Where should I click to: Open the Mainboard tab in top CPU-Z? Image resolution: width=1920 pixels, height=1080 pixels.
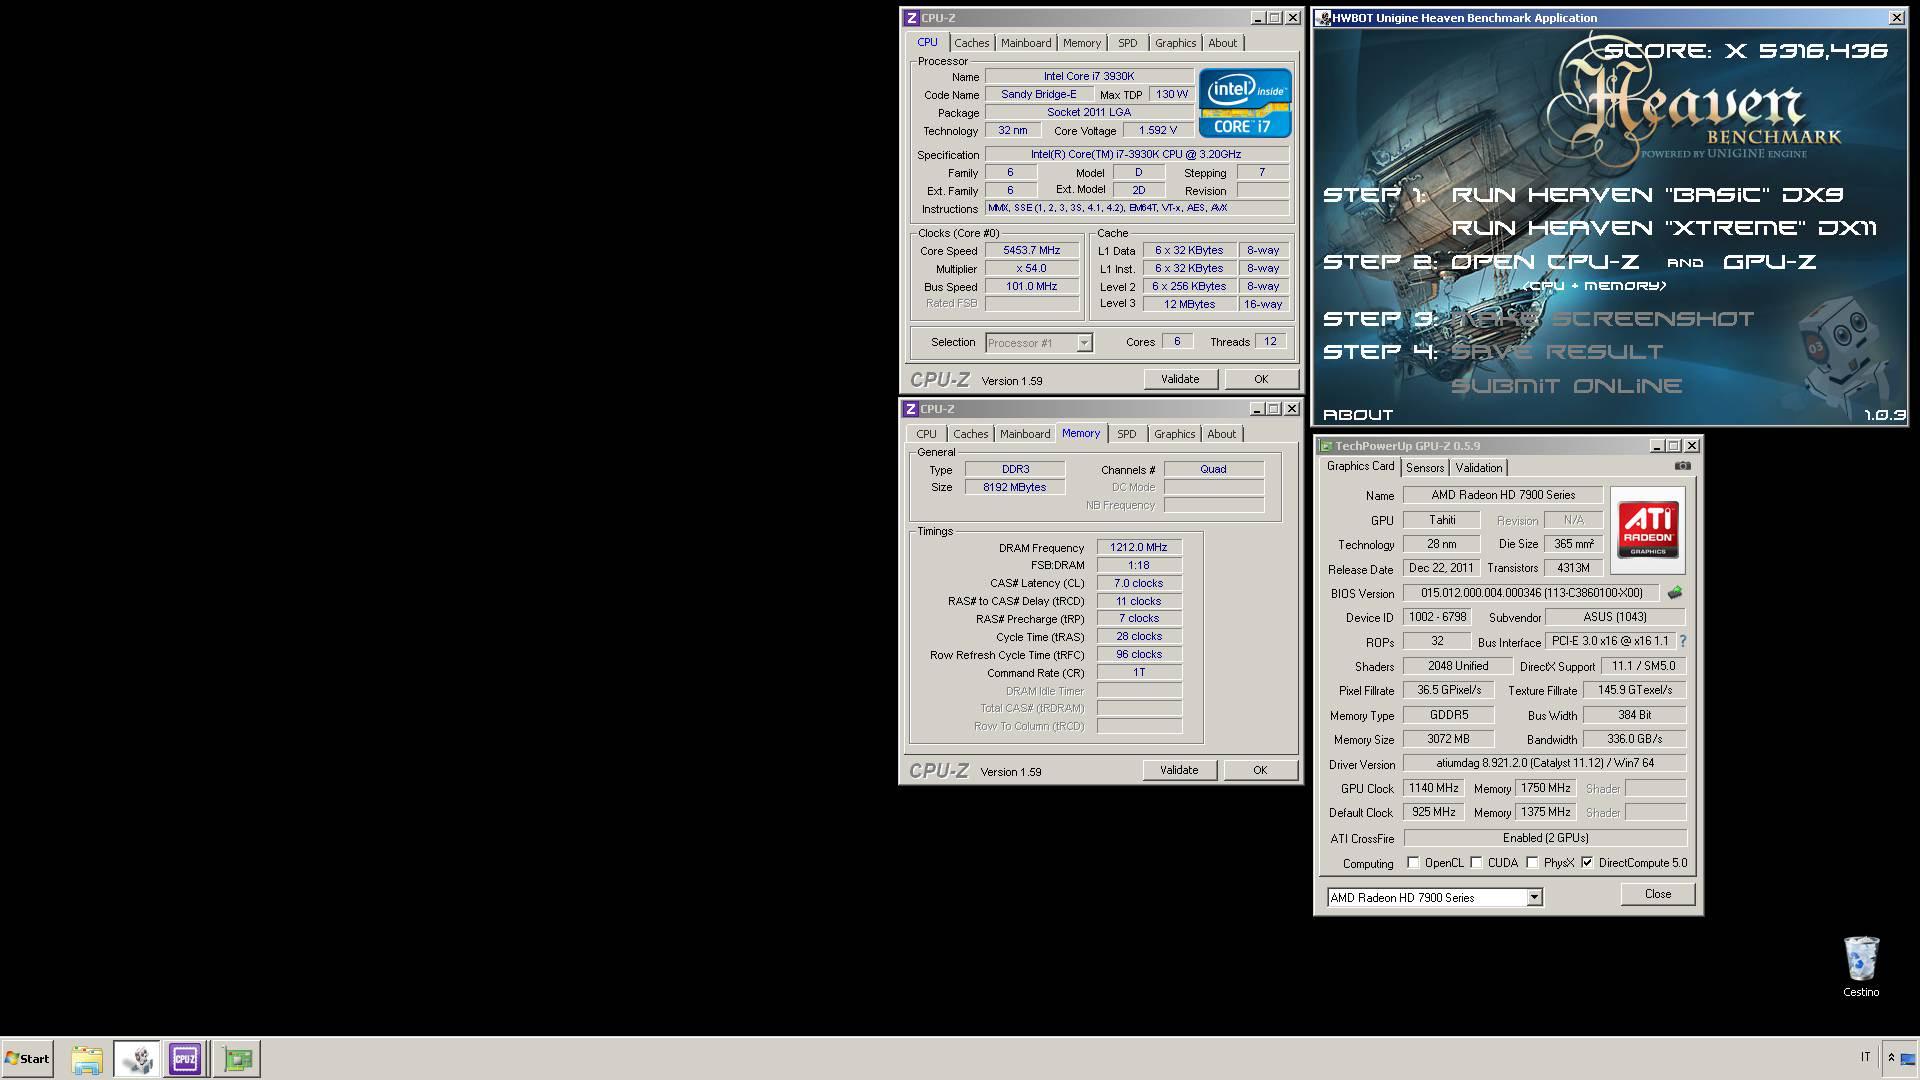point(1026,43)
